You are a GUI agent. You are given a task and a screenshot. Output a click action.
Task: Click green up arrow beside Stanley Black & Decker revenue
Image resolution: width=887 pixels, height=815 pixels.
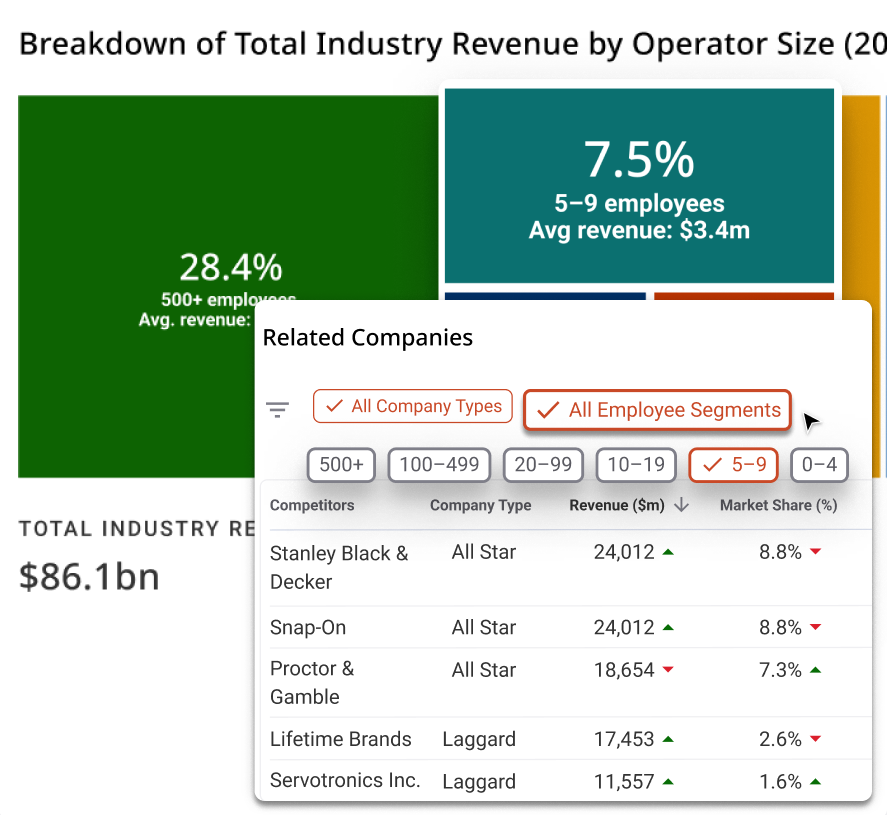coord(668,552)
